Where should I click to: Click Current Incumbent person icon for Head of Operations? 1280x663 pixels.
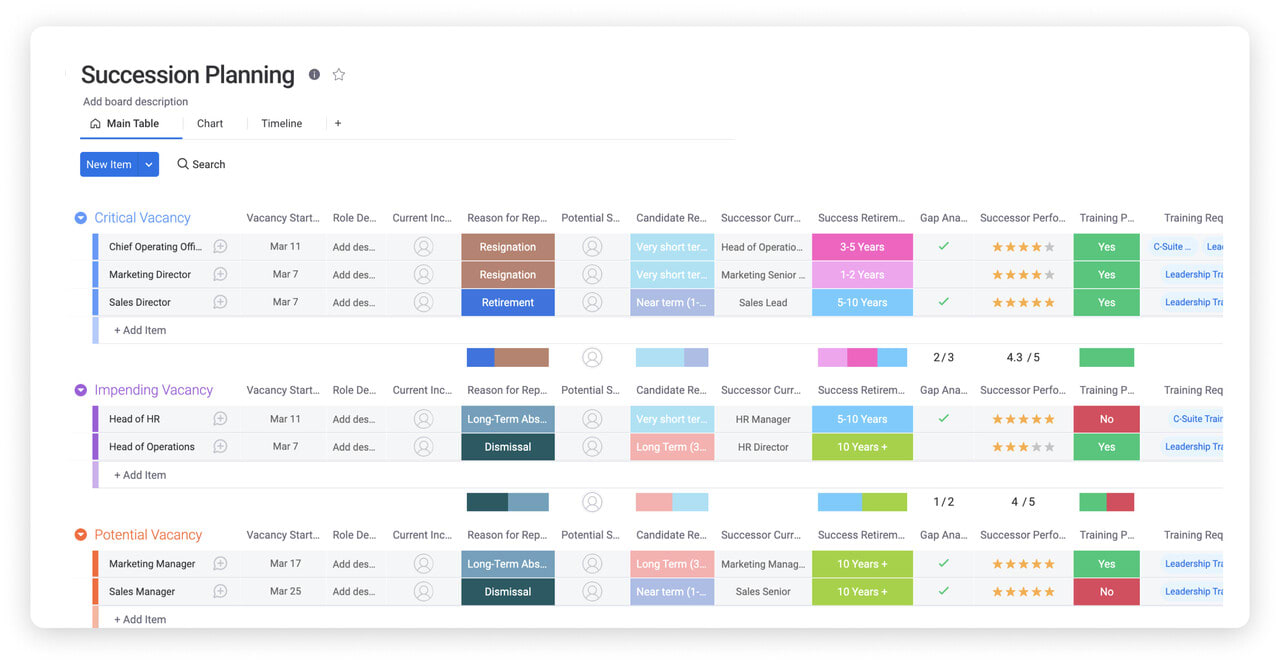[x=423, y=447]
